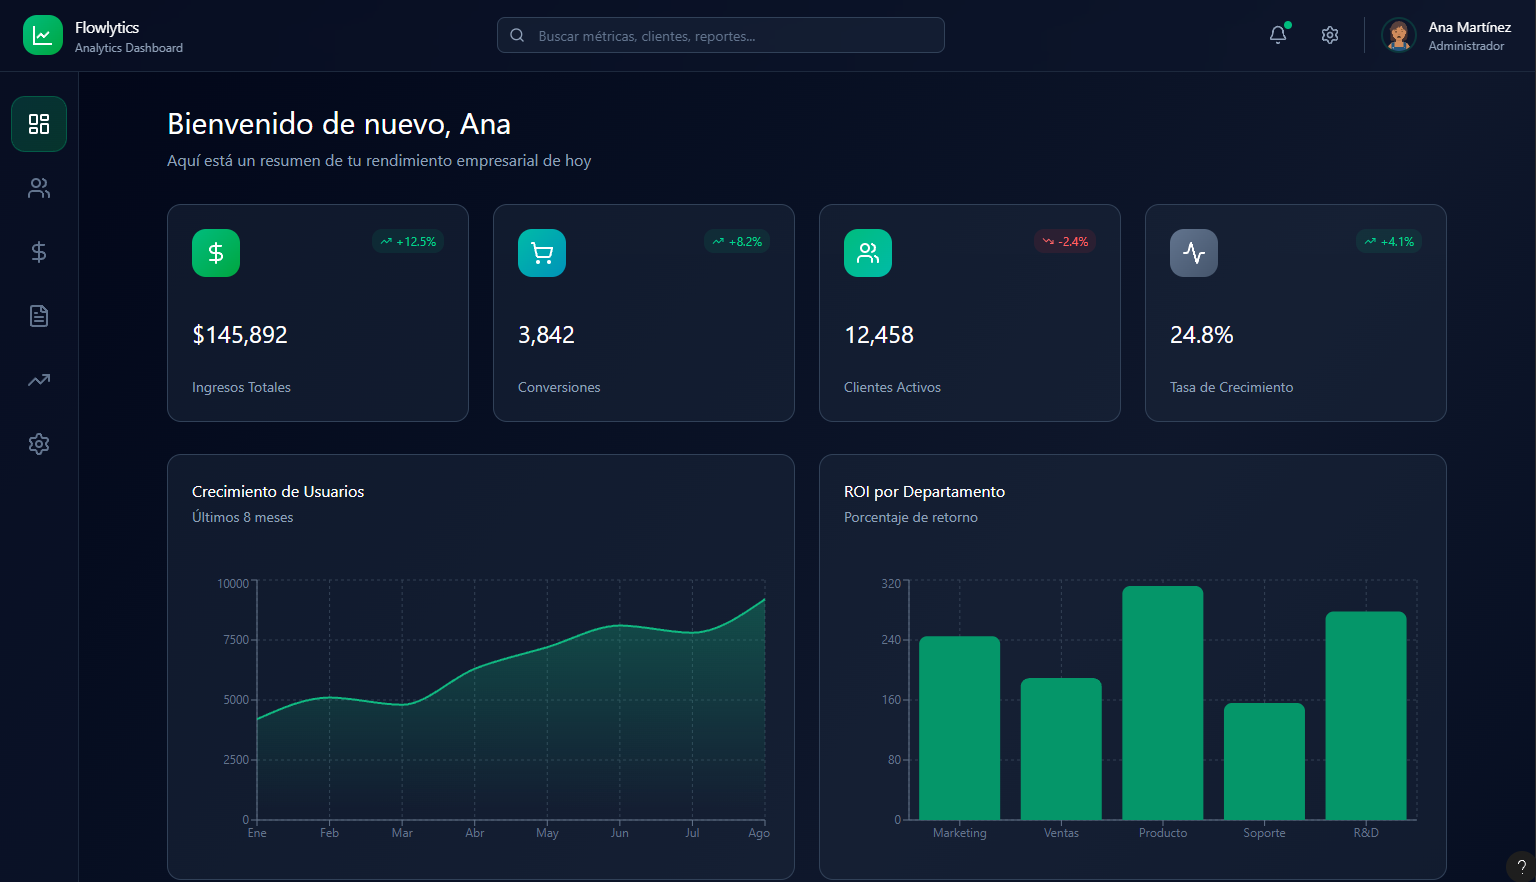Focus the Buscar métricas search field
Screen dimensions: 1536x882
[720, 35]
